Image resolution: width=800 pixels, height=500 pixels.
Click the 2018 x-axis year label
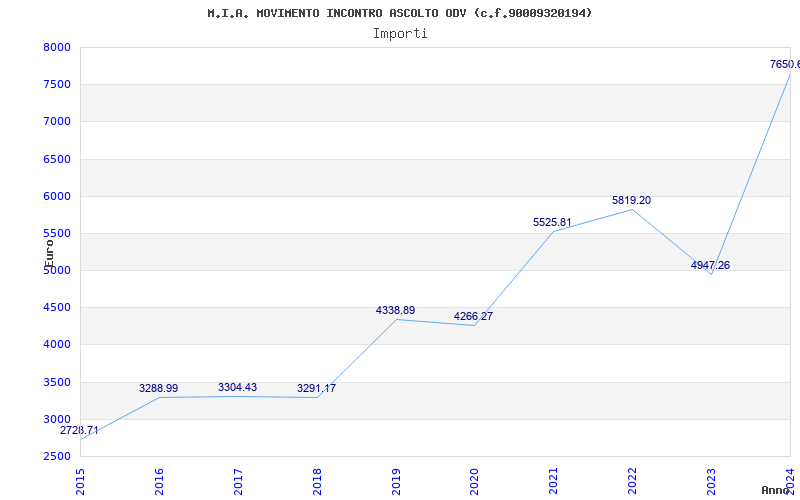(x=317, y=481)
